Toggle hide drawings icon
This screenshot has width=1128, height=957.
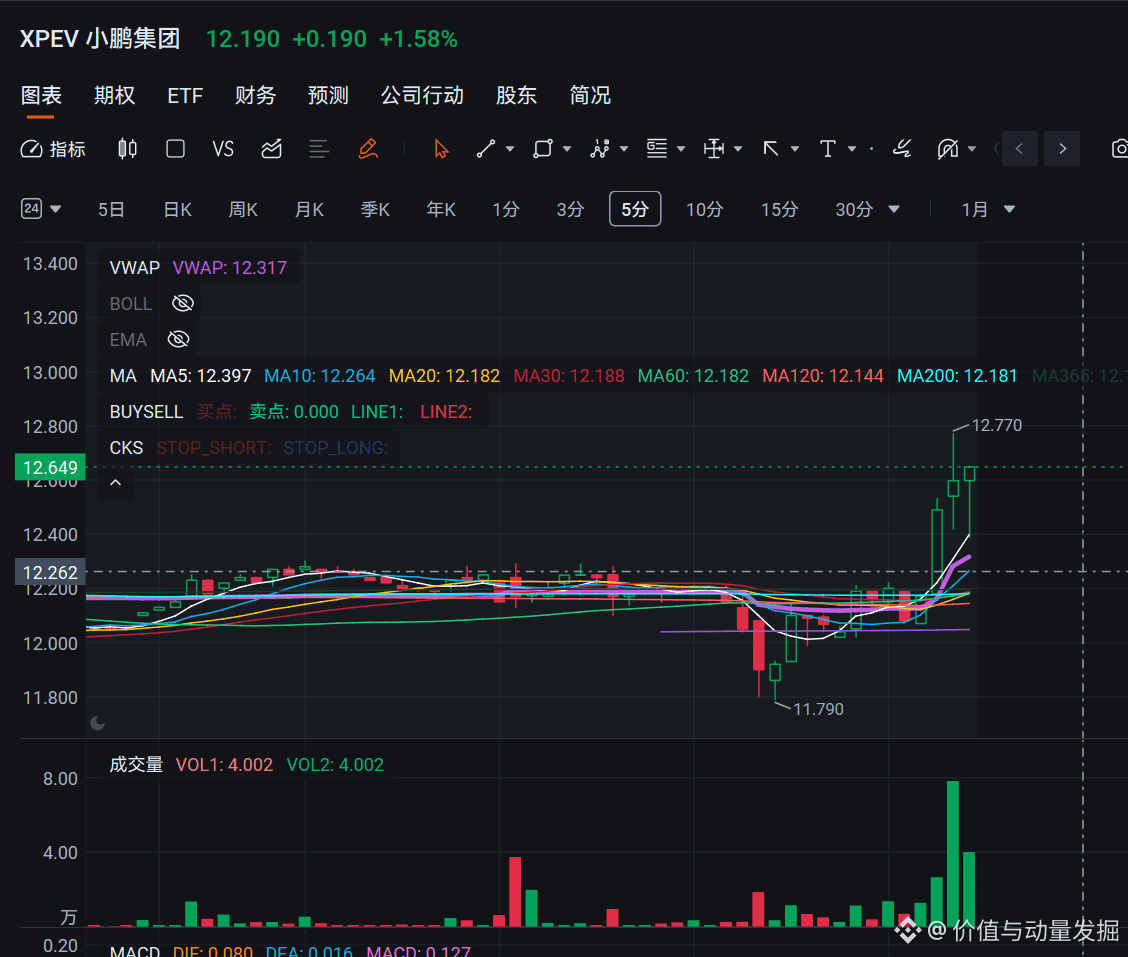pyautogui.click(x=948, y=149)
